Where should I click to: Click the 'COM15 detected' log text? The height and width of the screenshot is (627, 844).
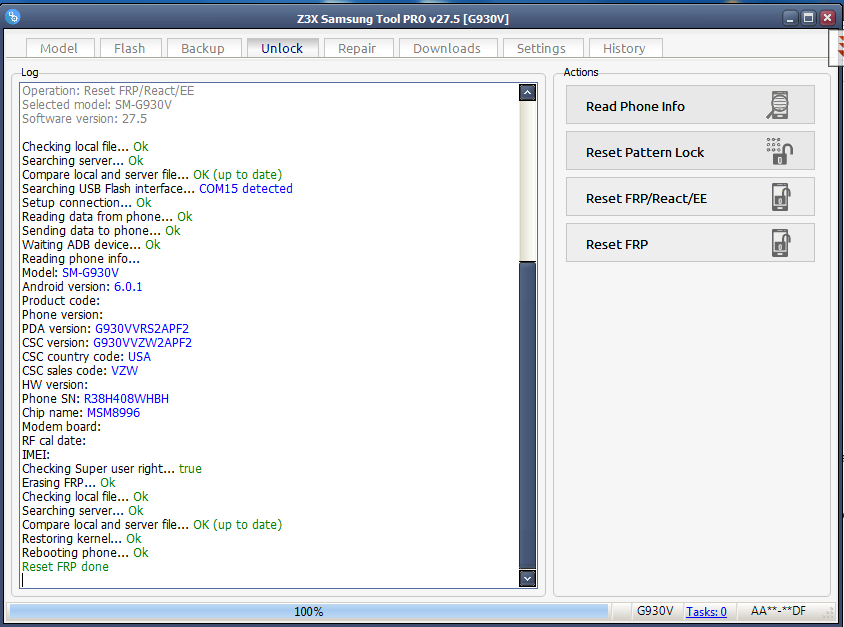click(x=246, y=189)
